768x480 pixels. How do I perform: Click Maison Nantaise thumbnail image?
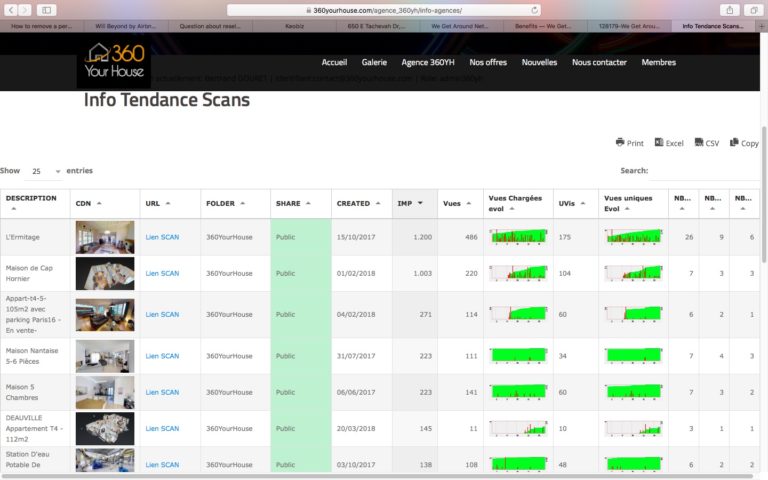(105, 356)
